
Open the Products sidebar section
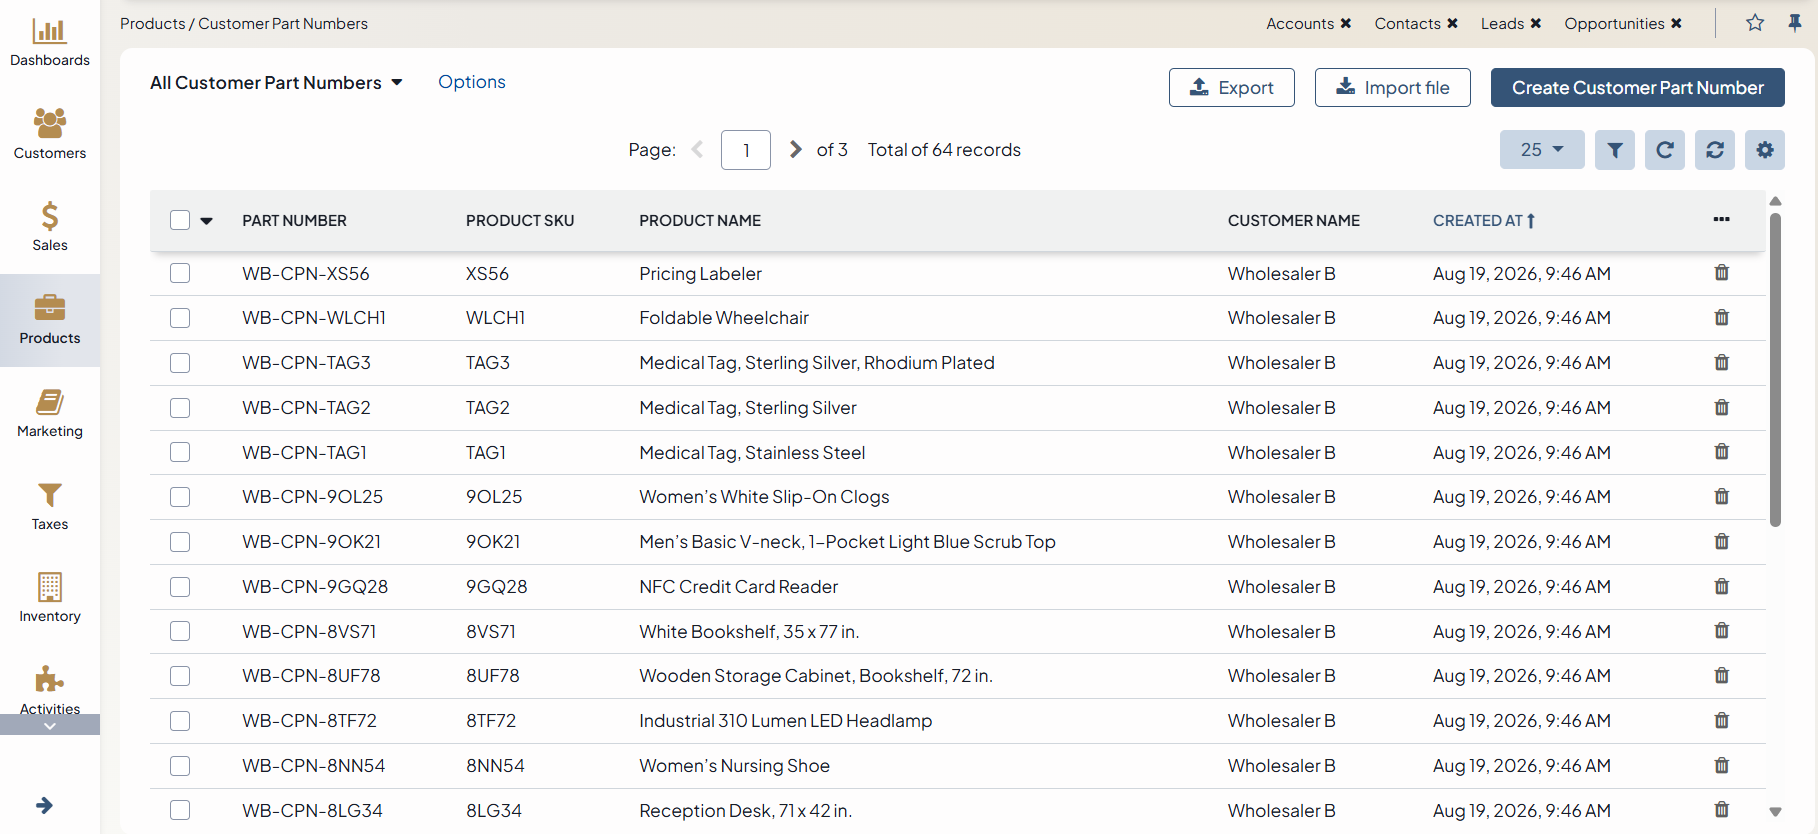(x=50, y=320)
